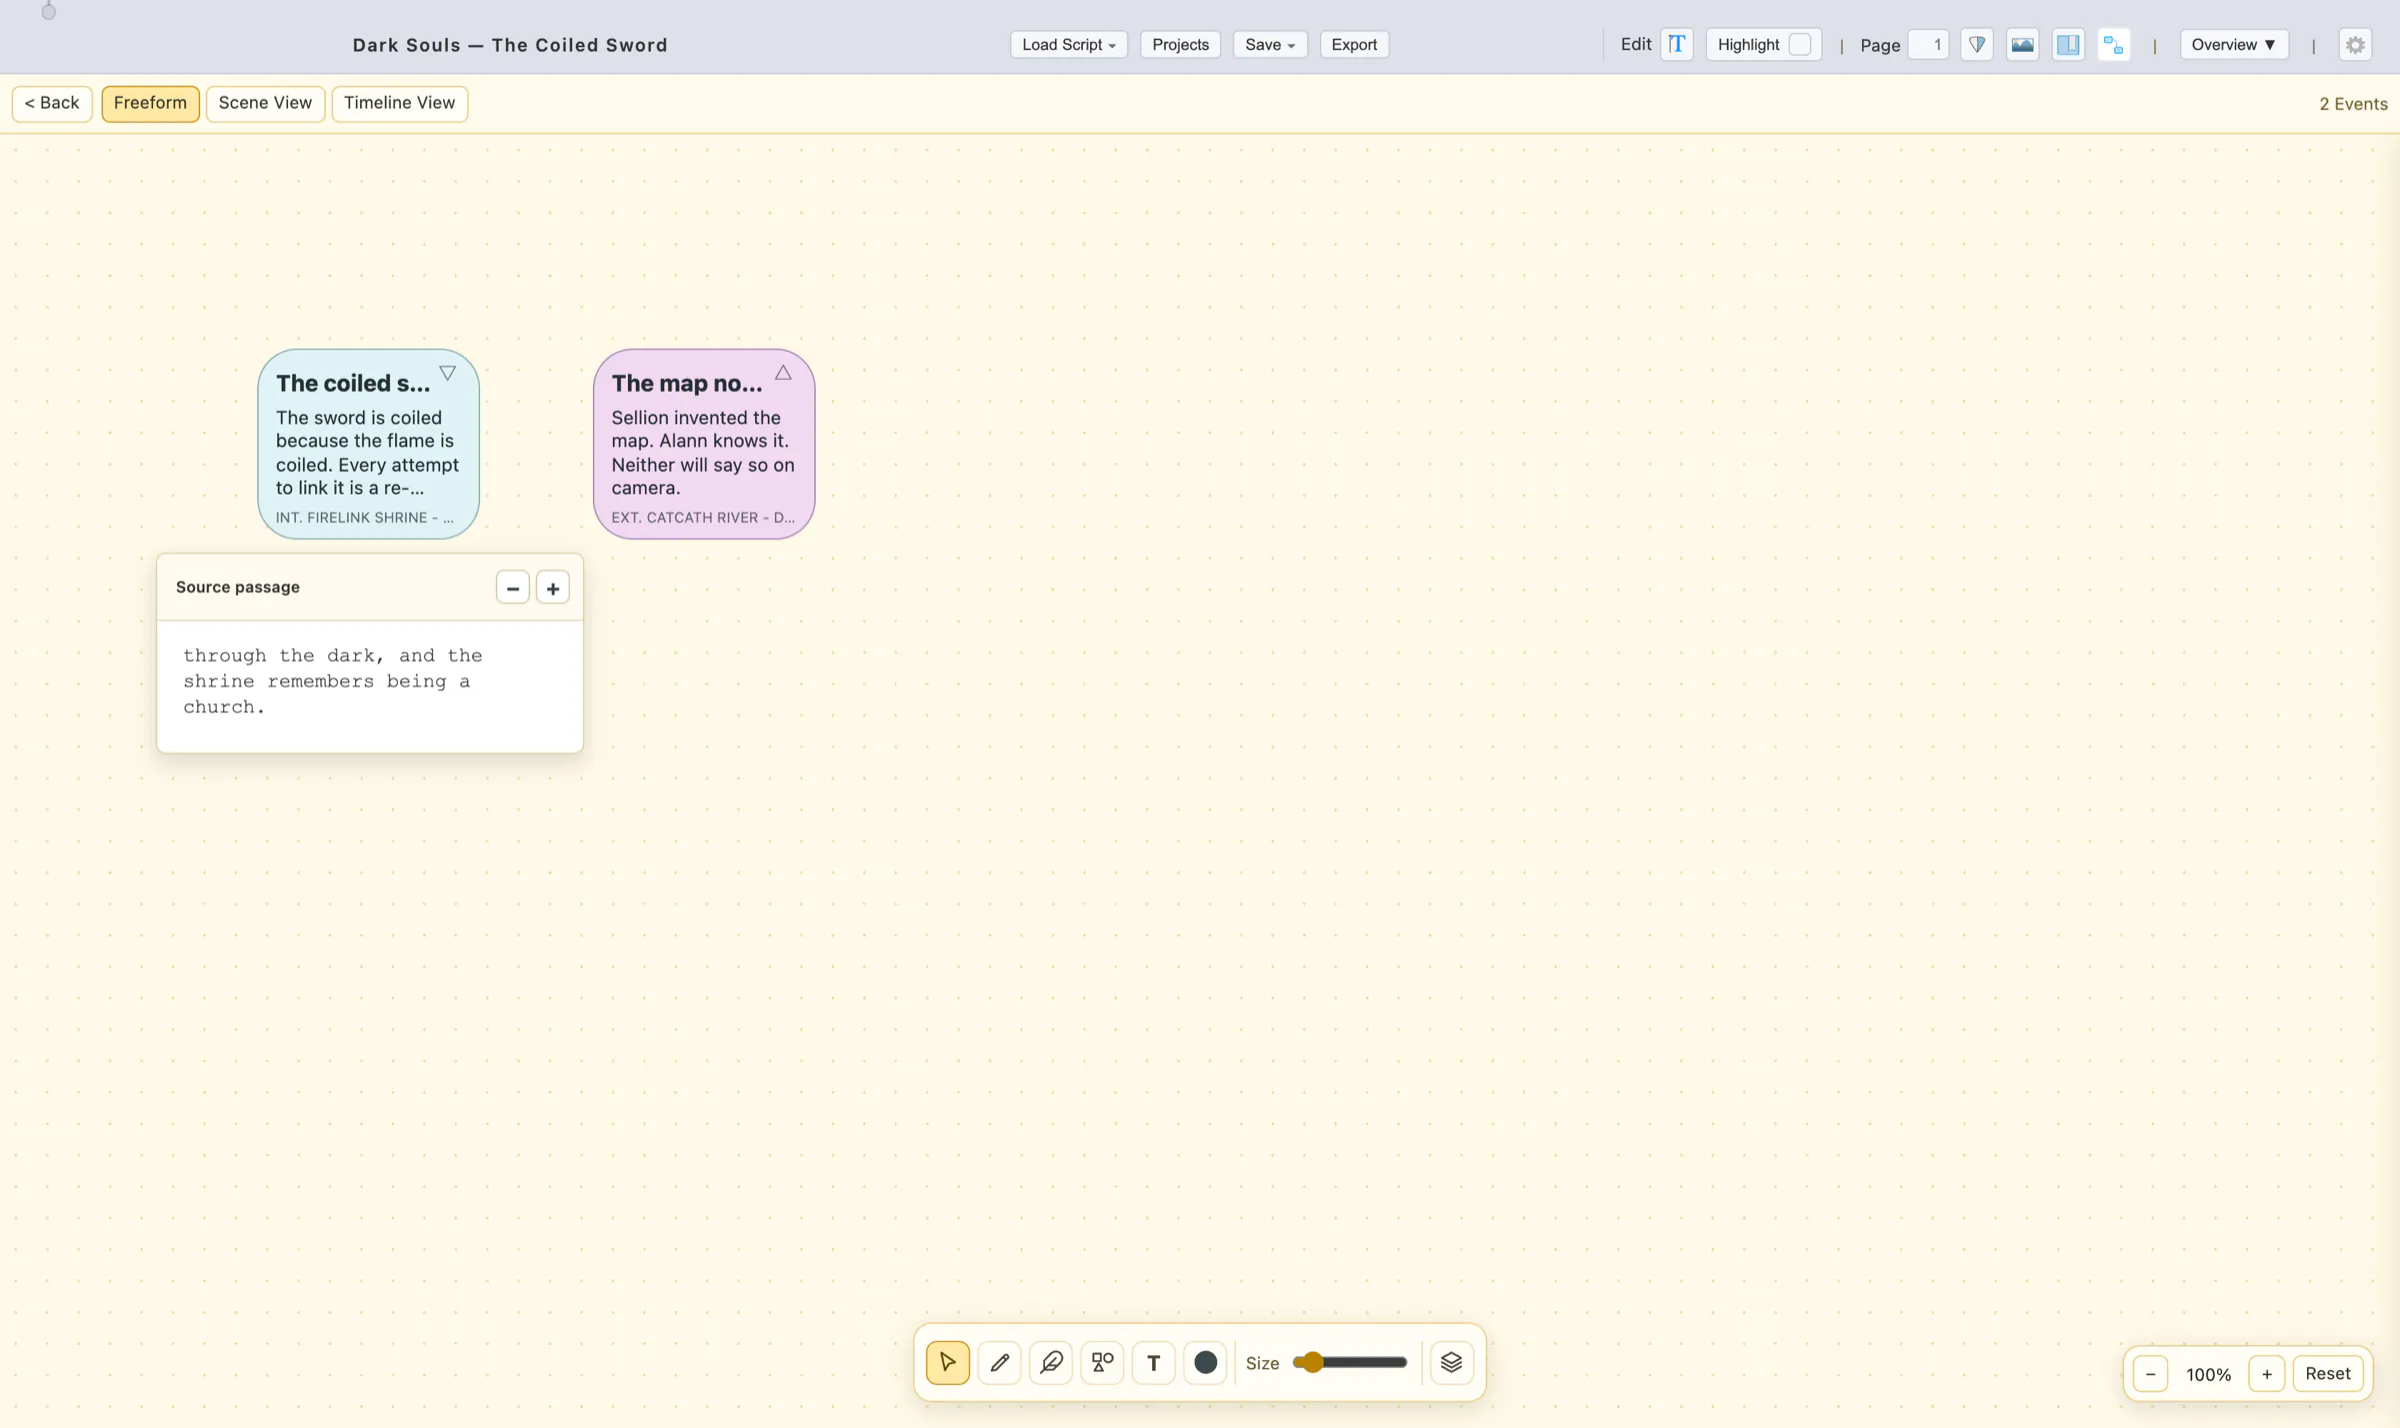Reset the canvas zoom

pyautogui.click(x=2328, y=1374)
